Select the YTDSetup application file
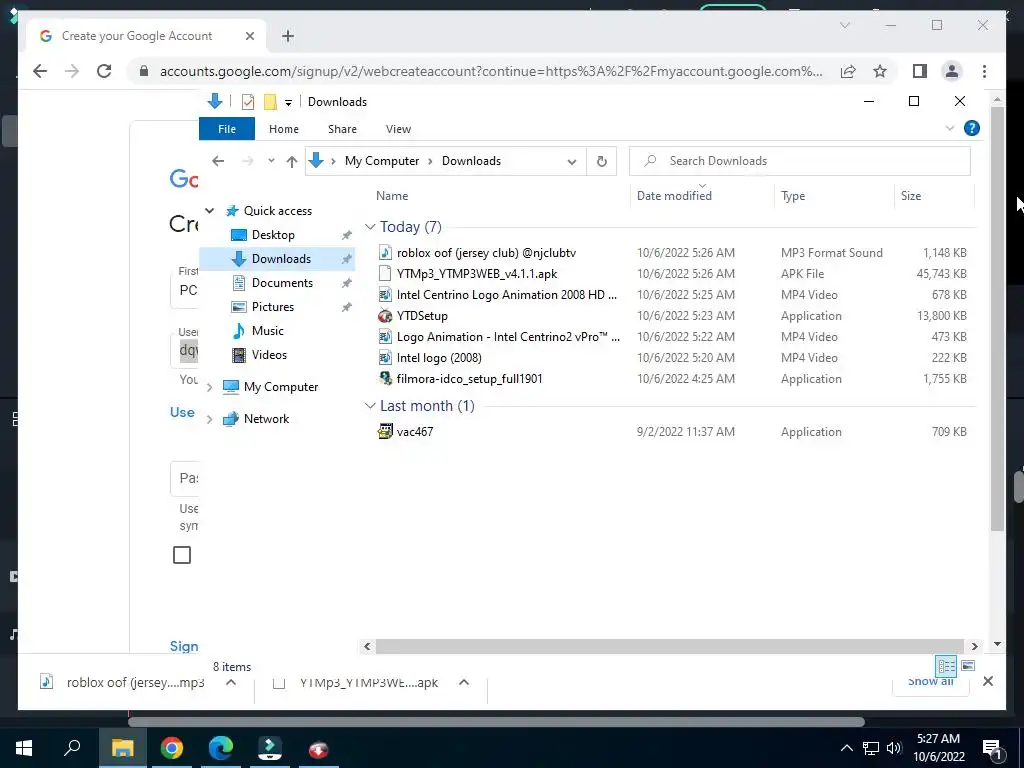 tap(422, 316)
